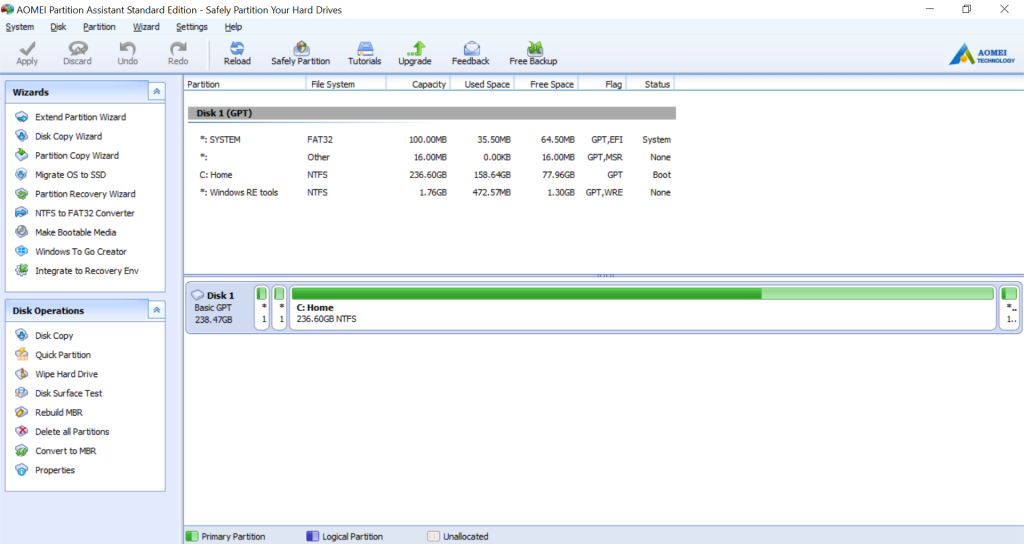Select last recovery partition block in disk map
The height and width of the screenshot is (544, 1024).
[1009, 307]
